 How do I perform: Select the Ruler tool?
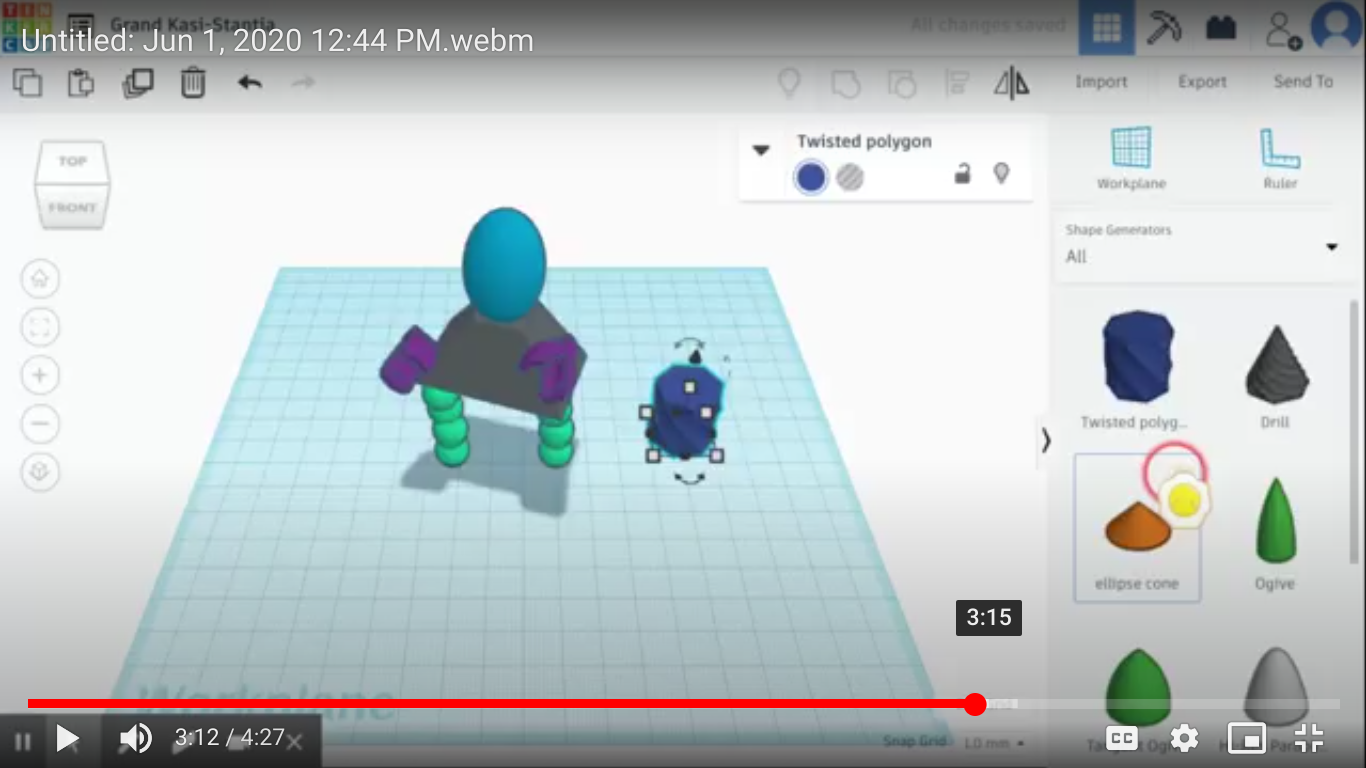(1280, 158)
